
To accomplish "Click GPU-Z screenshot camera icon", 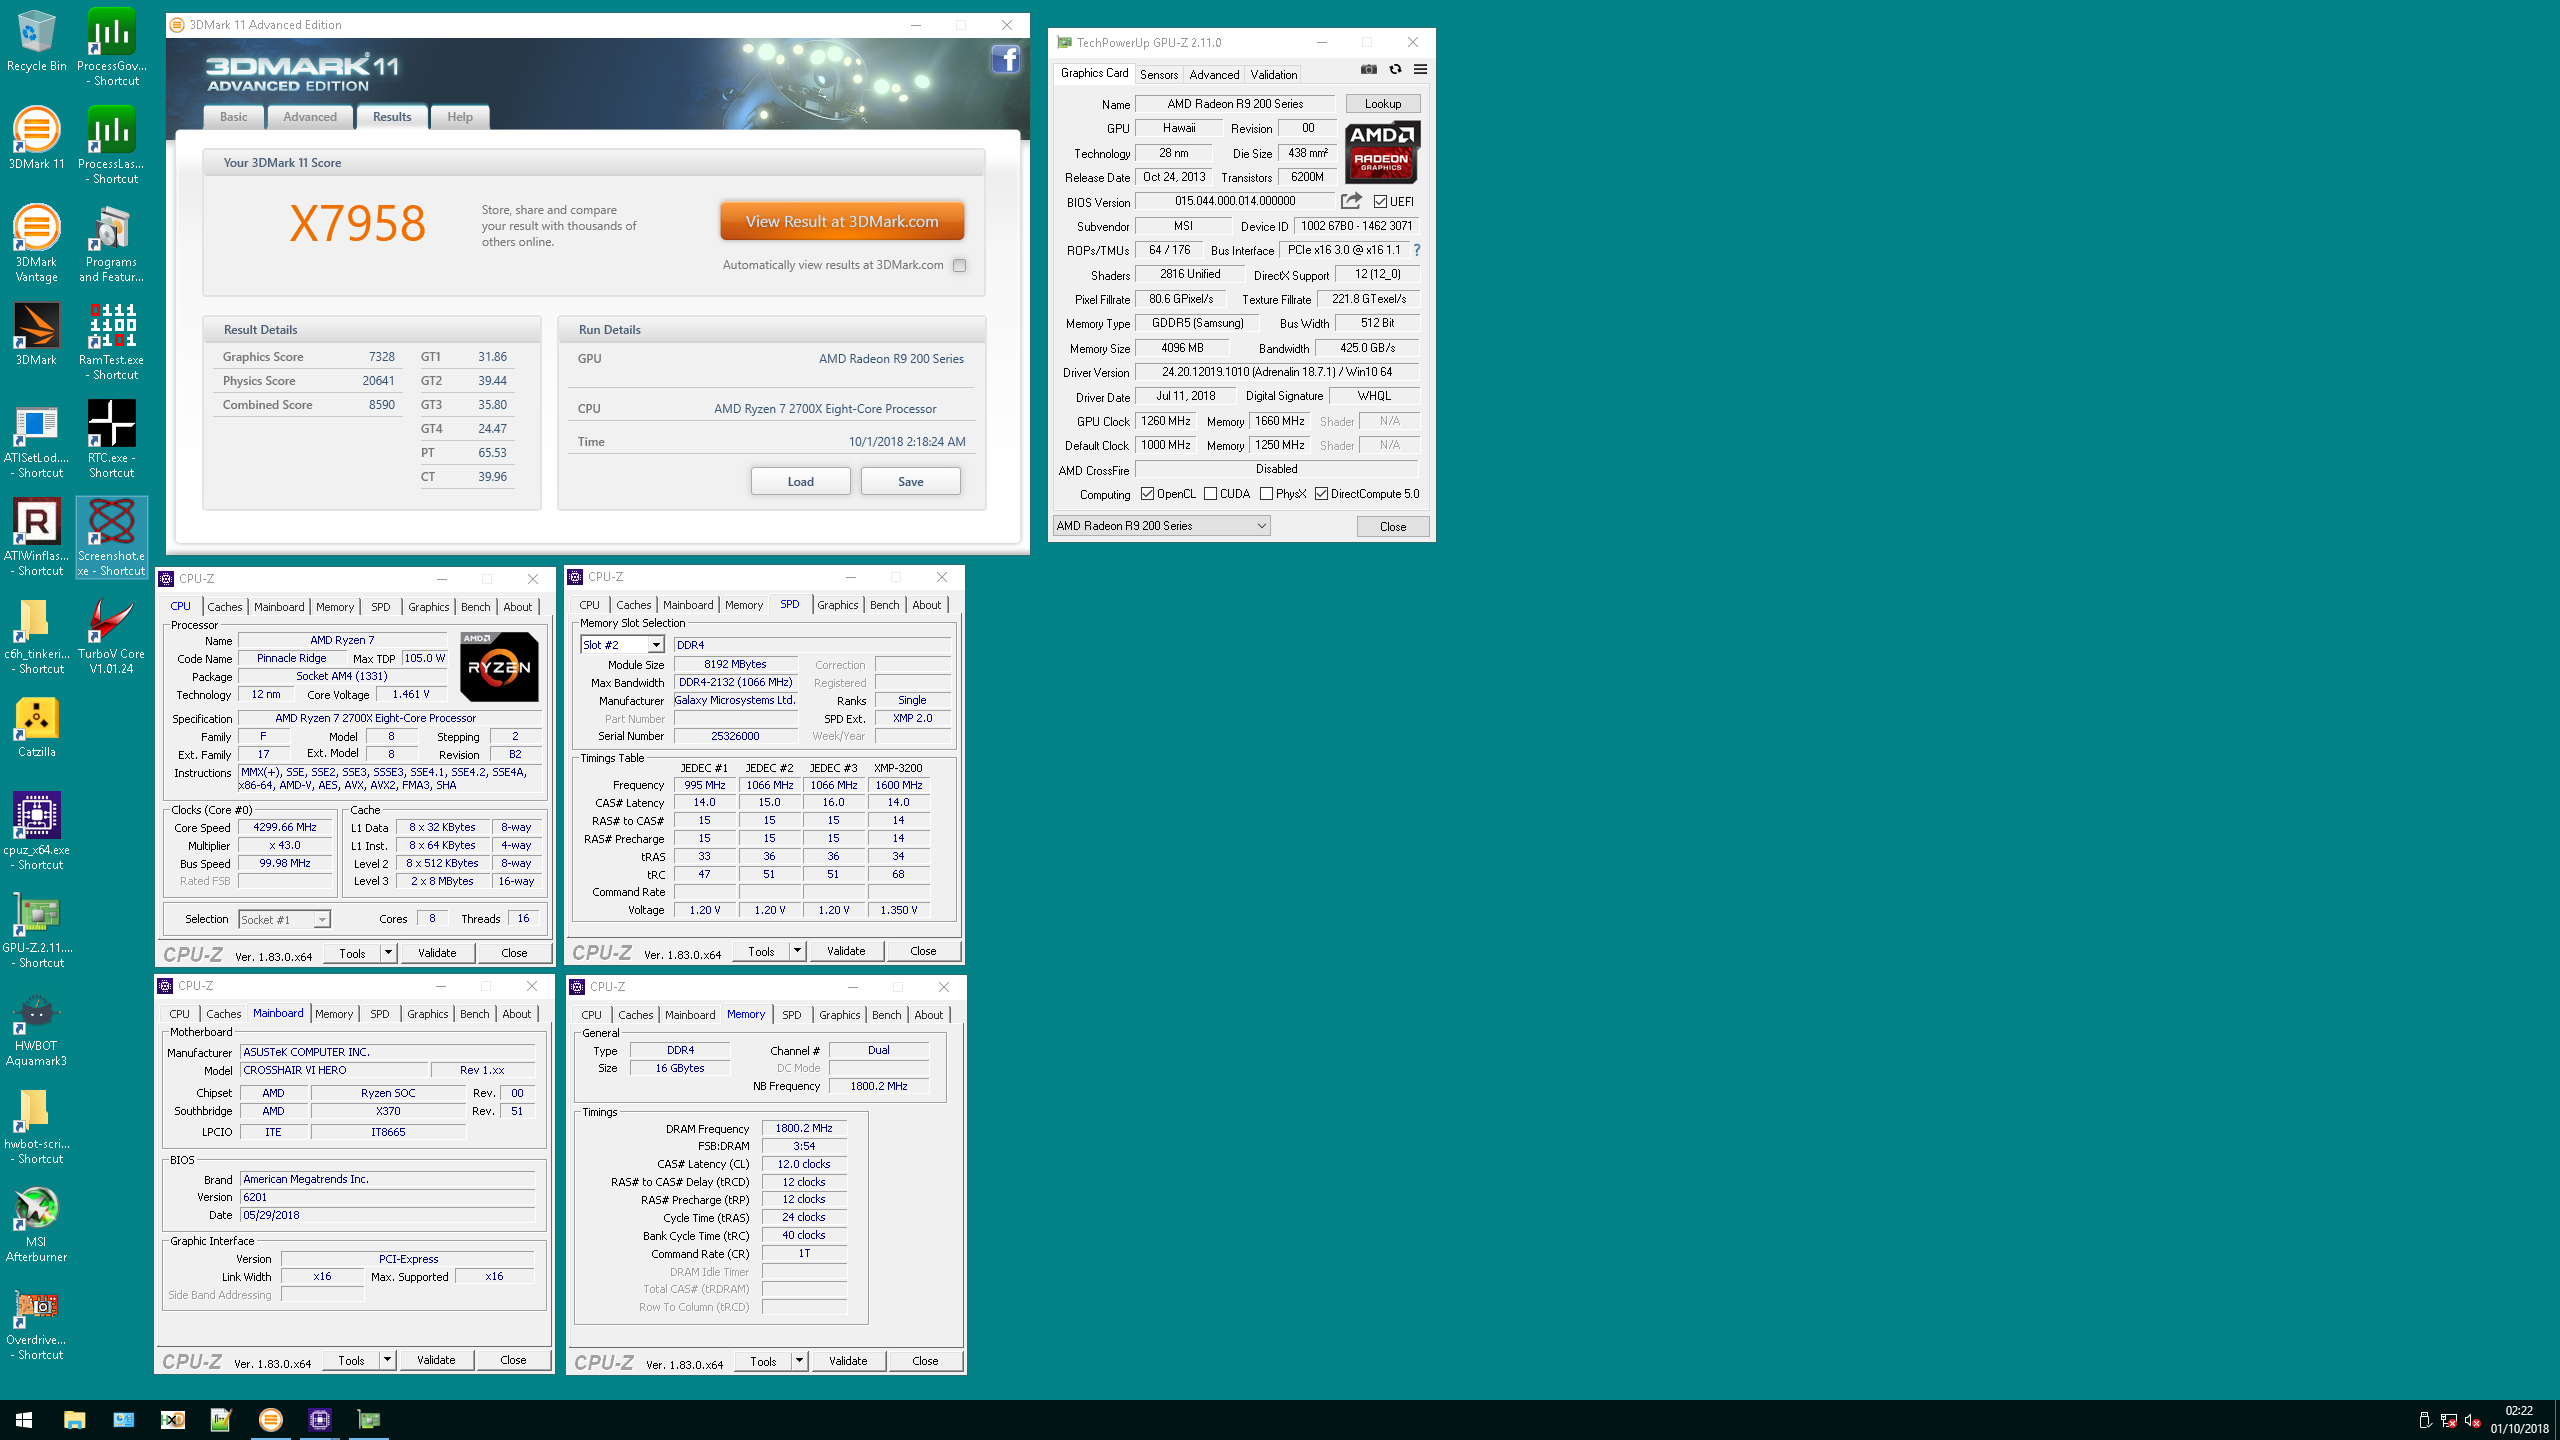I will [x=1369, y=70].
